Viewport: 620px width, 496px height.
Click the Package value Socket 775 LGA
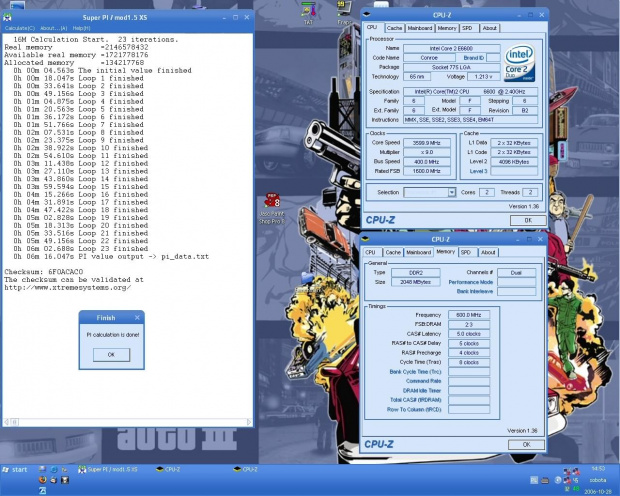(451, 67)
